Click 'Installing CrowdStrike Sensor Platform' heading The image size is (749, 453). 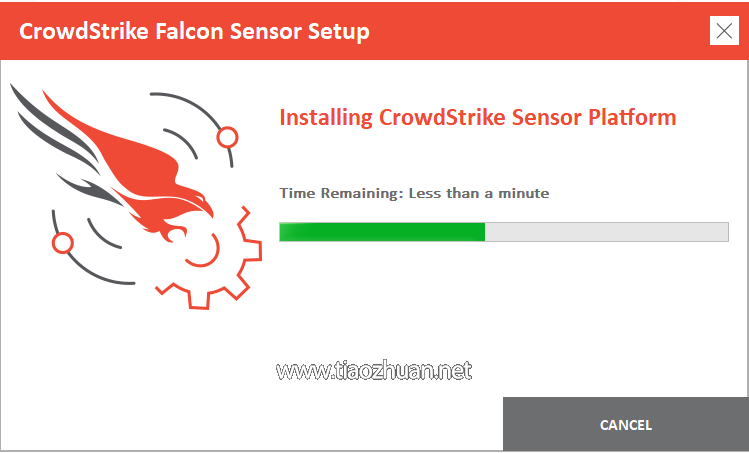point(478,118)
